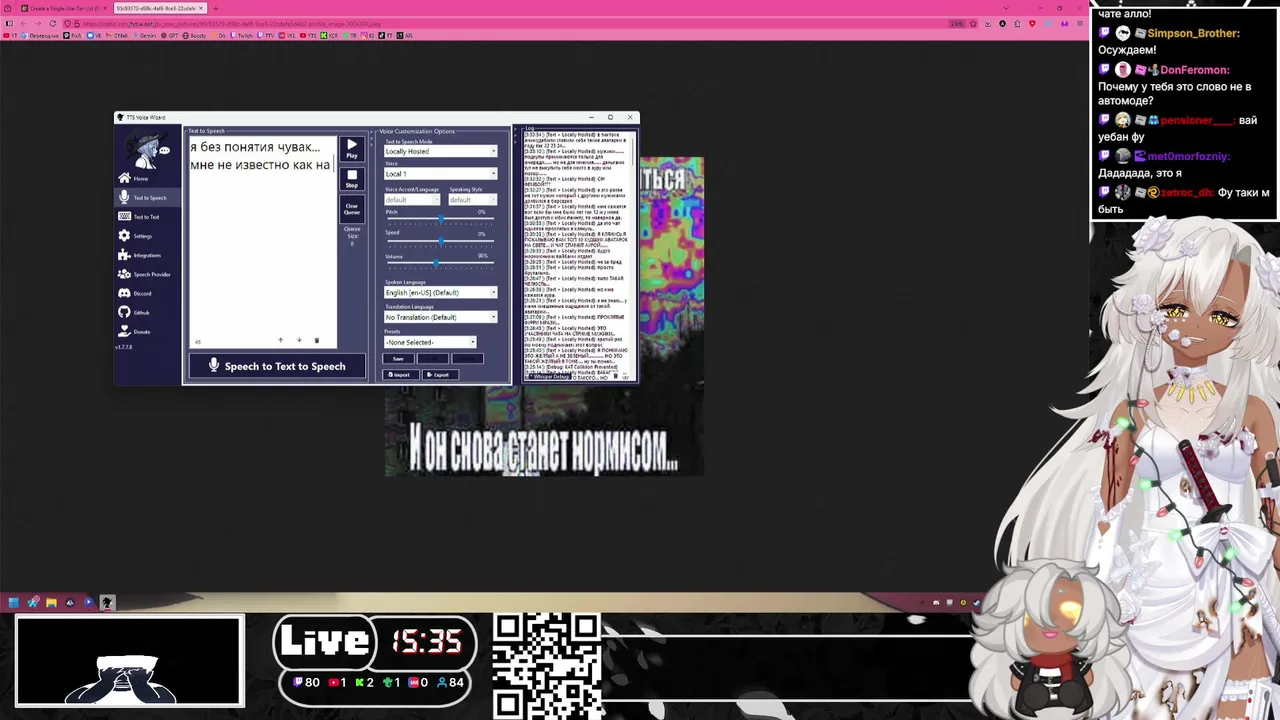Click the QR code in the stream overlay

(x=547, y=665)
